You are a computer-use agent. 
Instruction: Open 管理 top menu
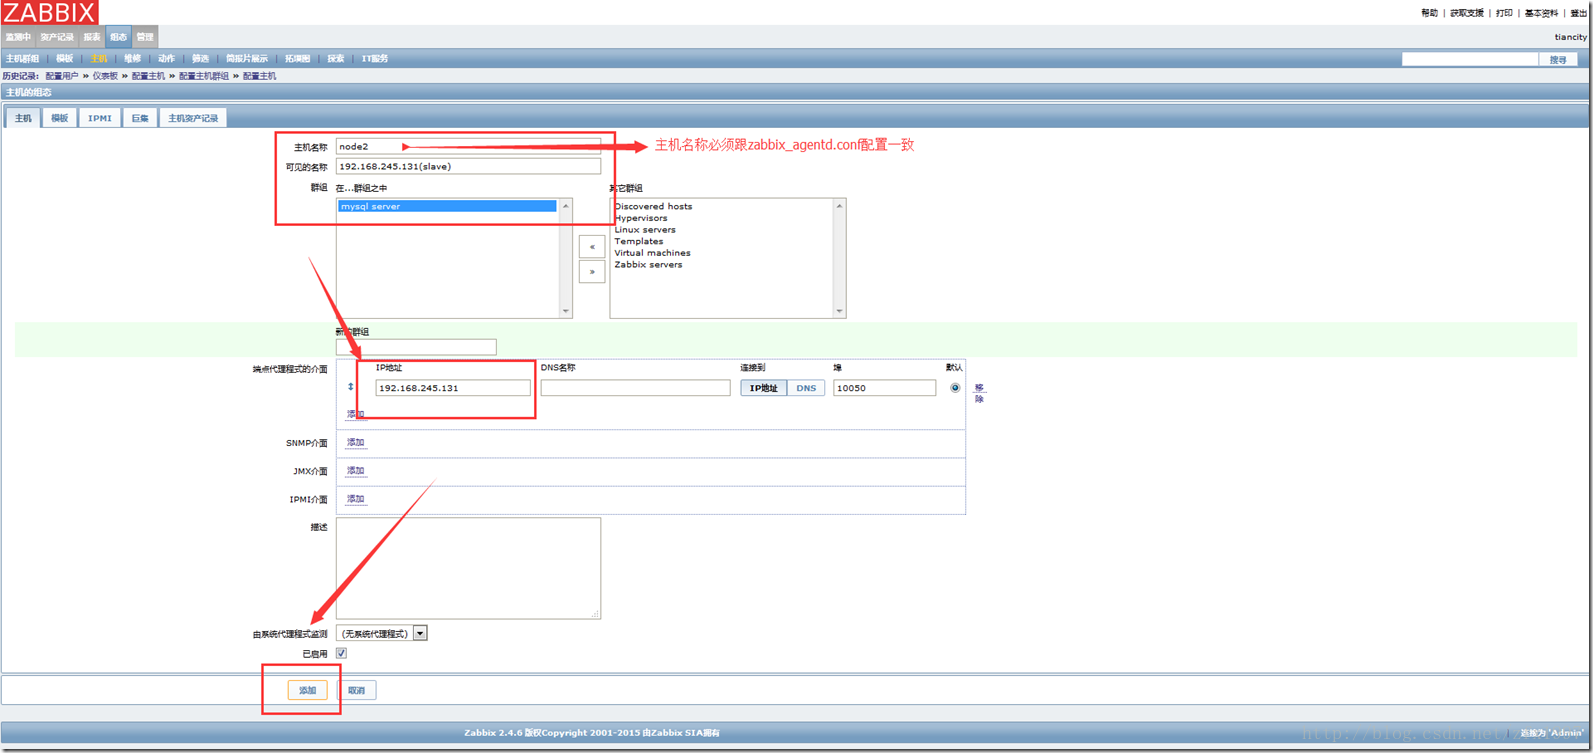(145, 37)
